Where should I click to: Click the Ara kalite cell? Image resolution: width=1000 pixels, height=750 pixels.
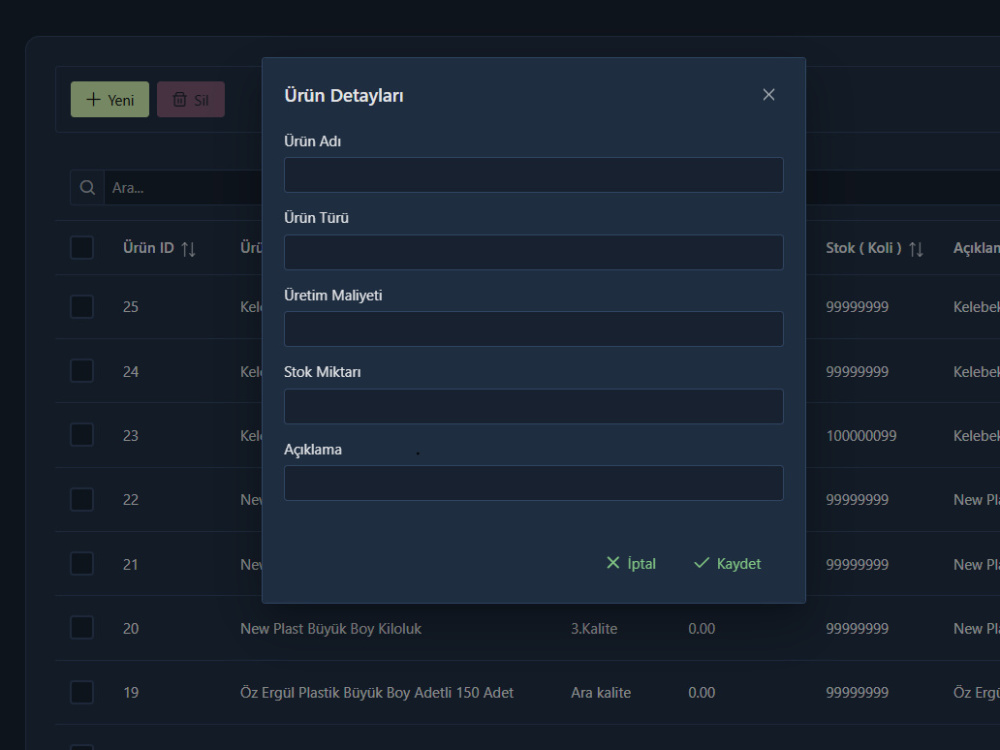(x=601, y=693)
